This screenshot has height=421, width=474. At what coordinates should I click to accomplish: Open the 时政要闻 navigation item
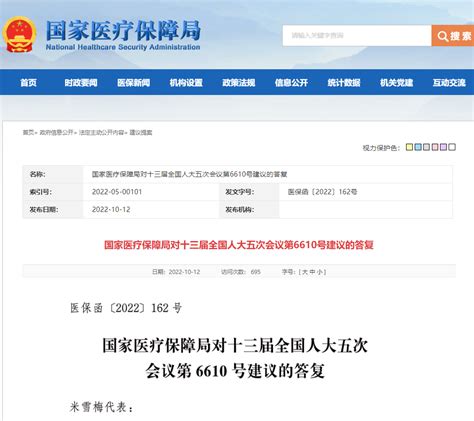81,82
